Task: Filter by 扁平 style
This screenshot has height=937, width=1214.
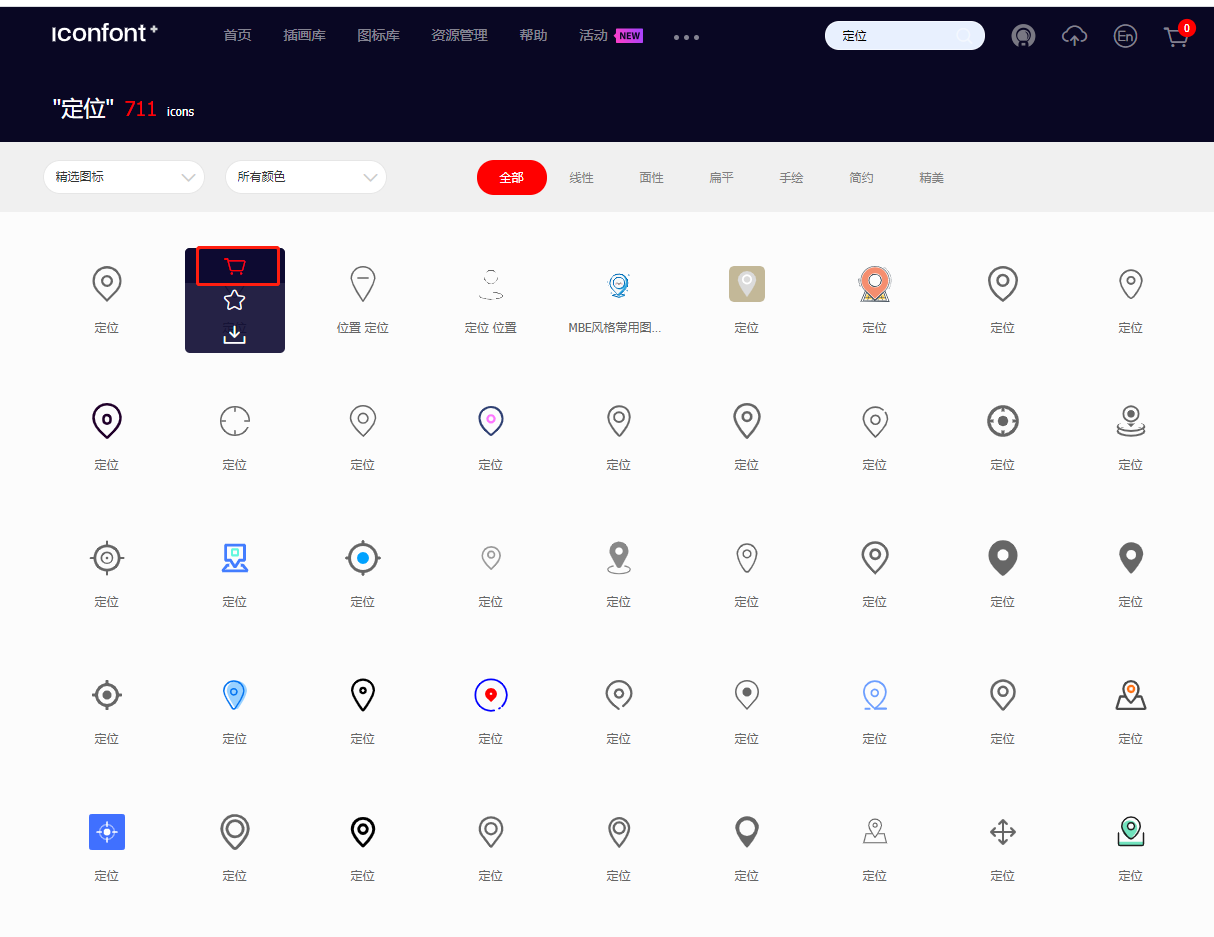Action: [x=721, y=178]
